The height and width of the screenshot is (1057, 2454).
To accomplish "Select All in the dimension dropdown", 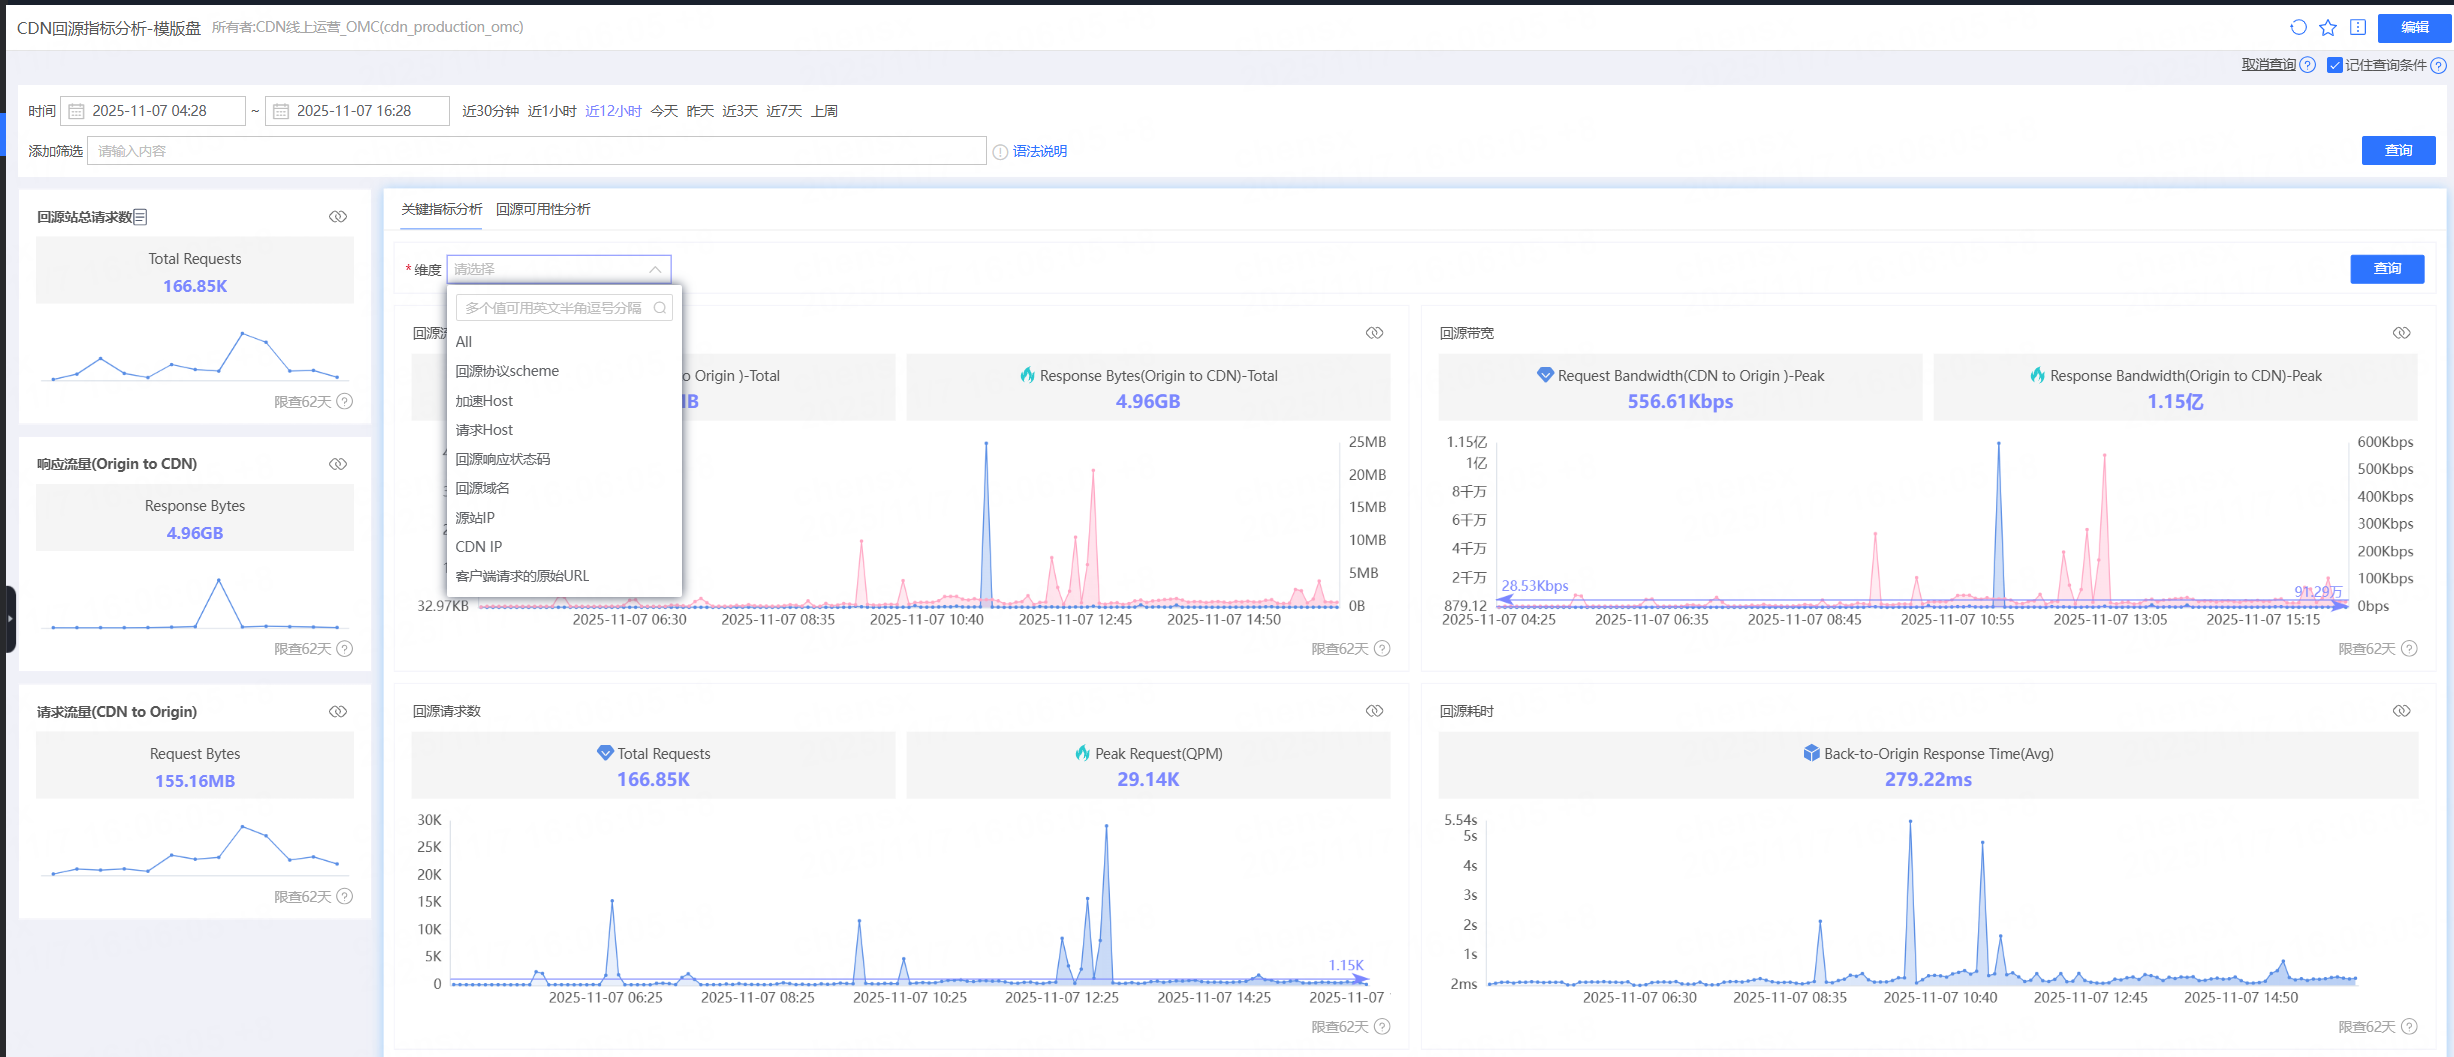I will (464, 341).
